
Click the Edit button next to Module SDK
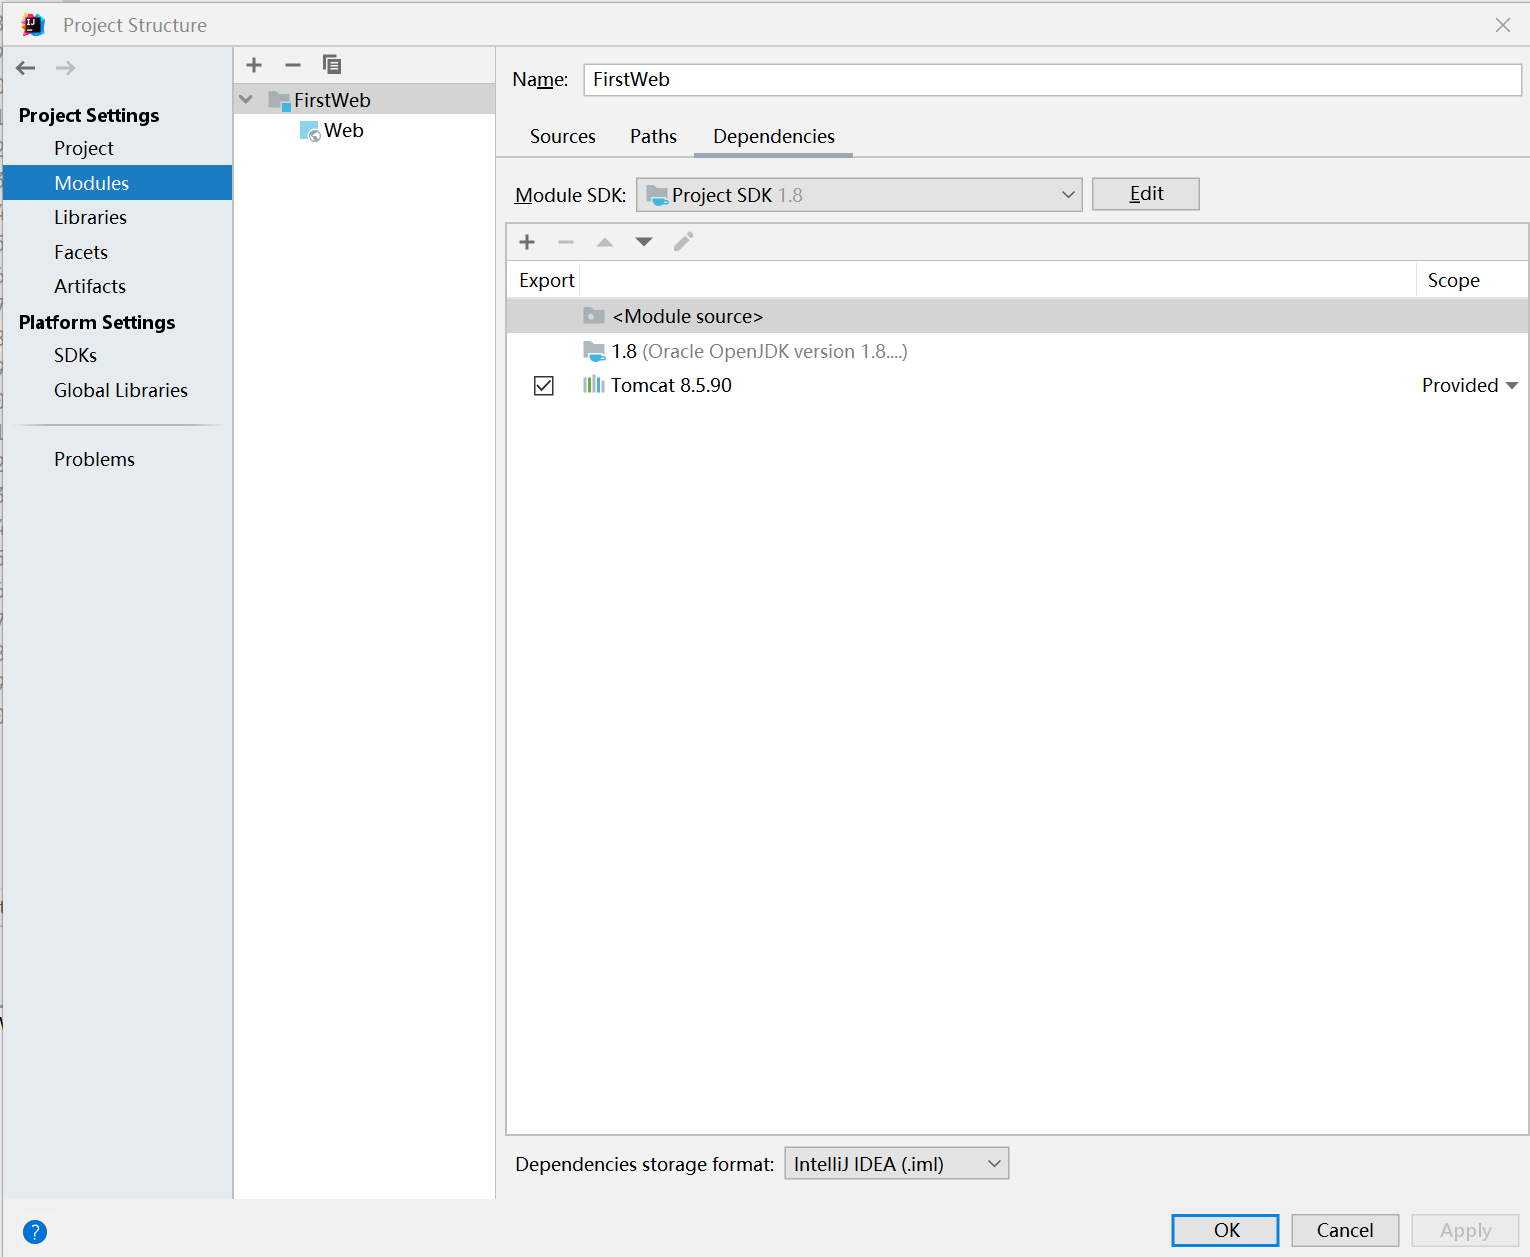pyautogui.click(x=1146, y=194)
